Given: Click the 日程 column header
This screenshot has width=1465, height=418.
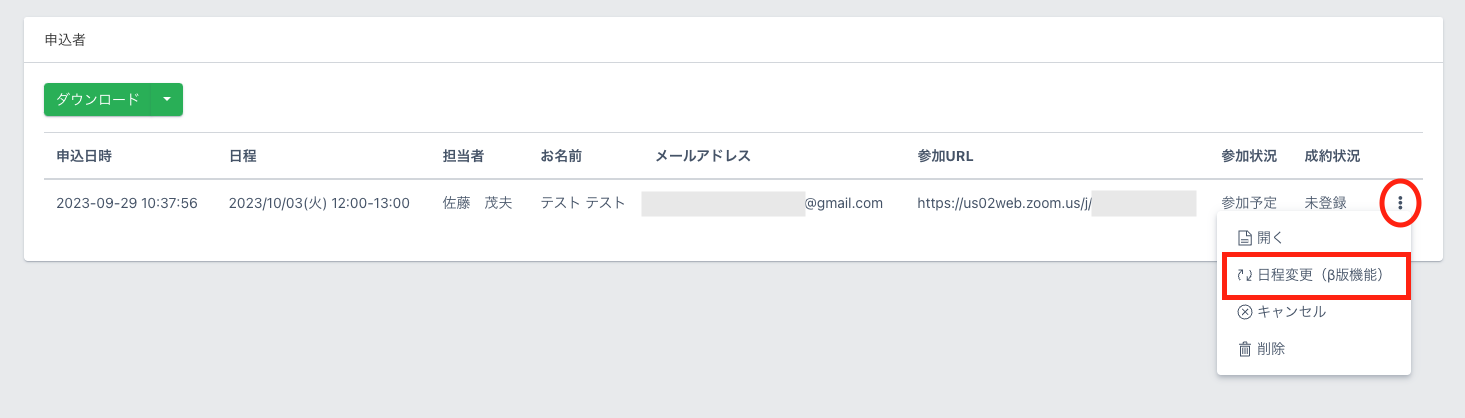Looking at the screenshot, I should tap(243, 156).
